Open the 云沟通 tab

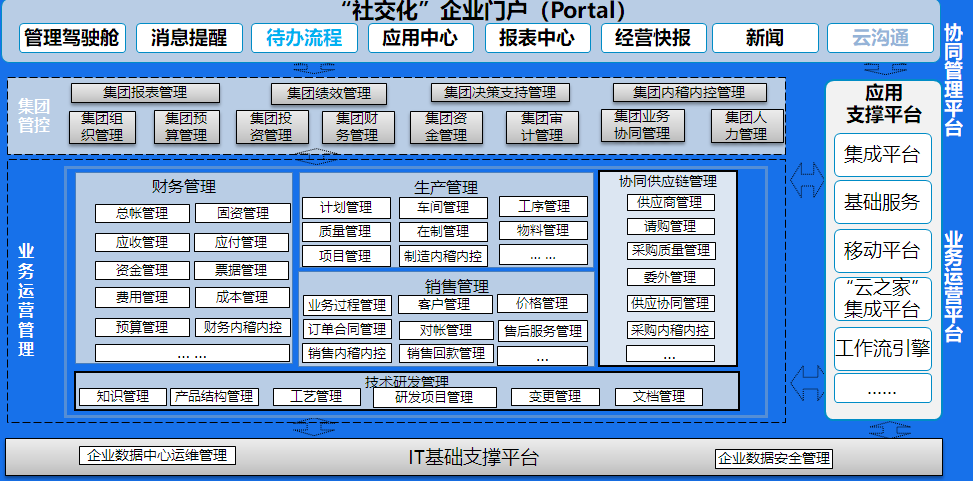point(880,39)
